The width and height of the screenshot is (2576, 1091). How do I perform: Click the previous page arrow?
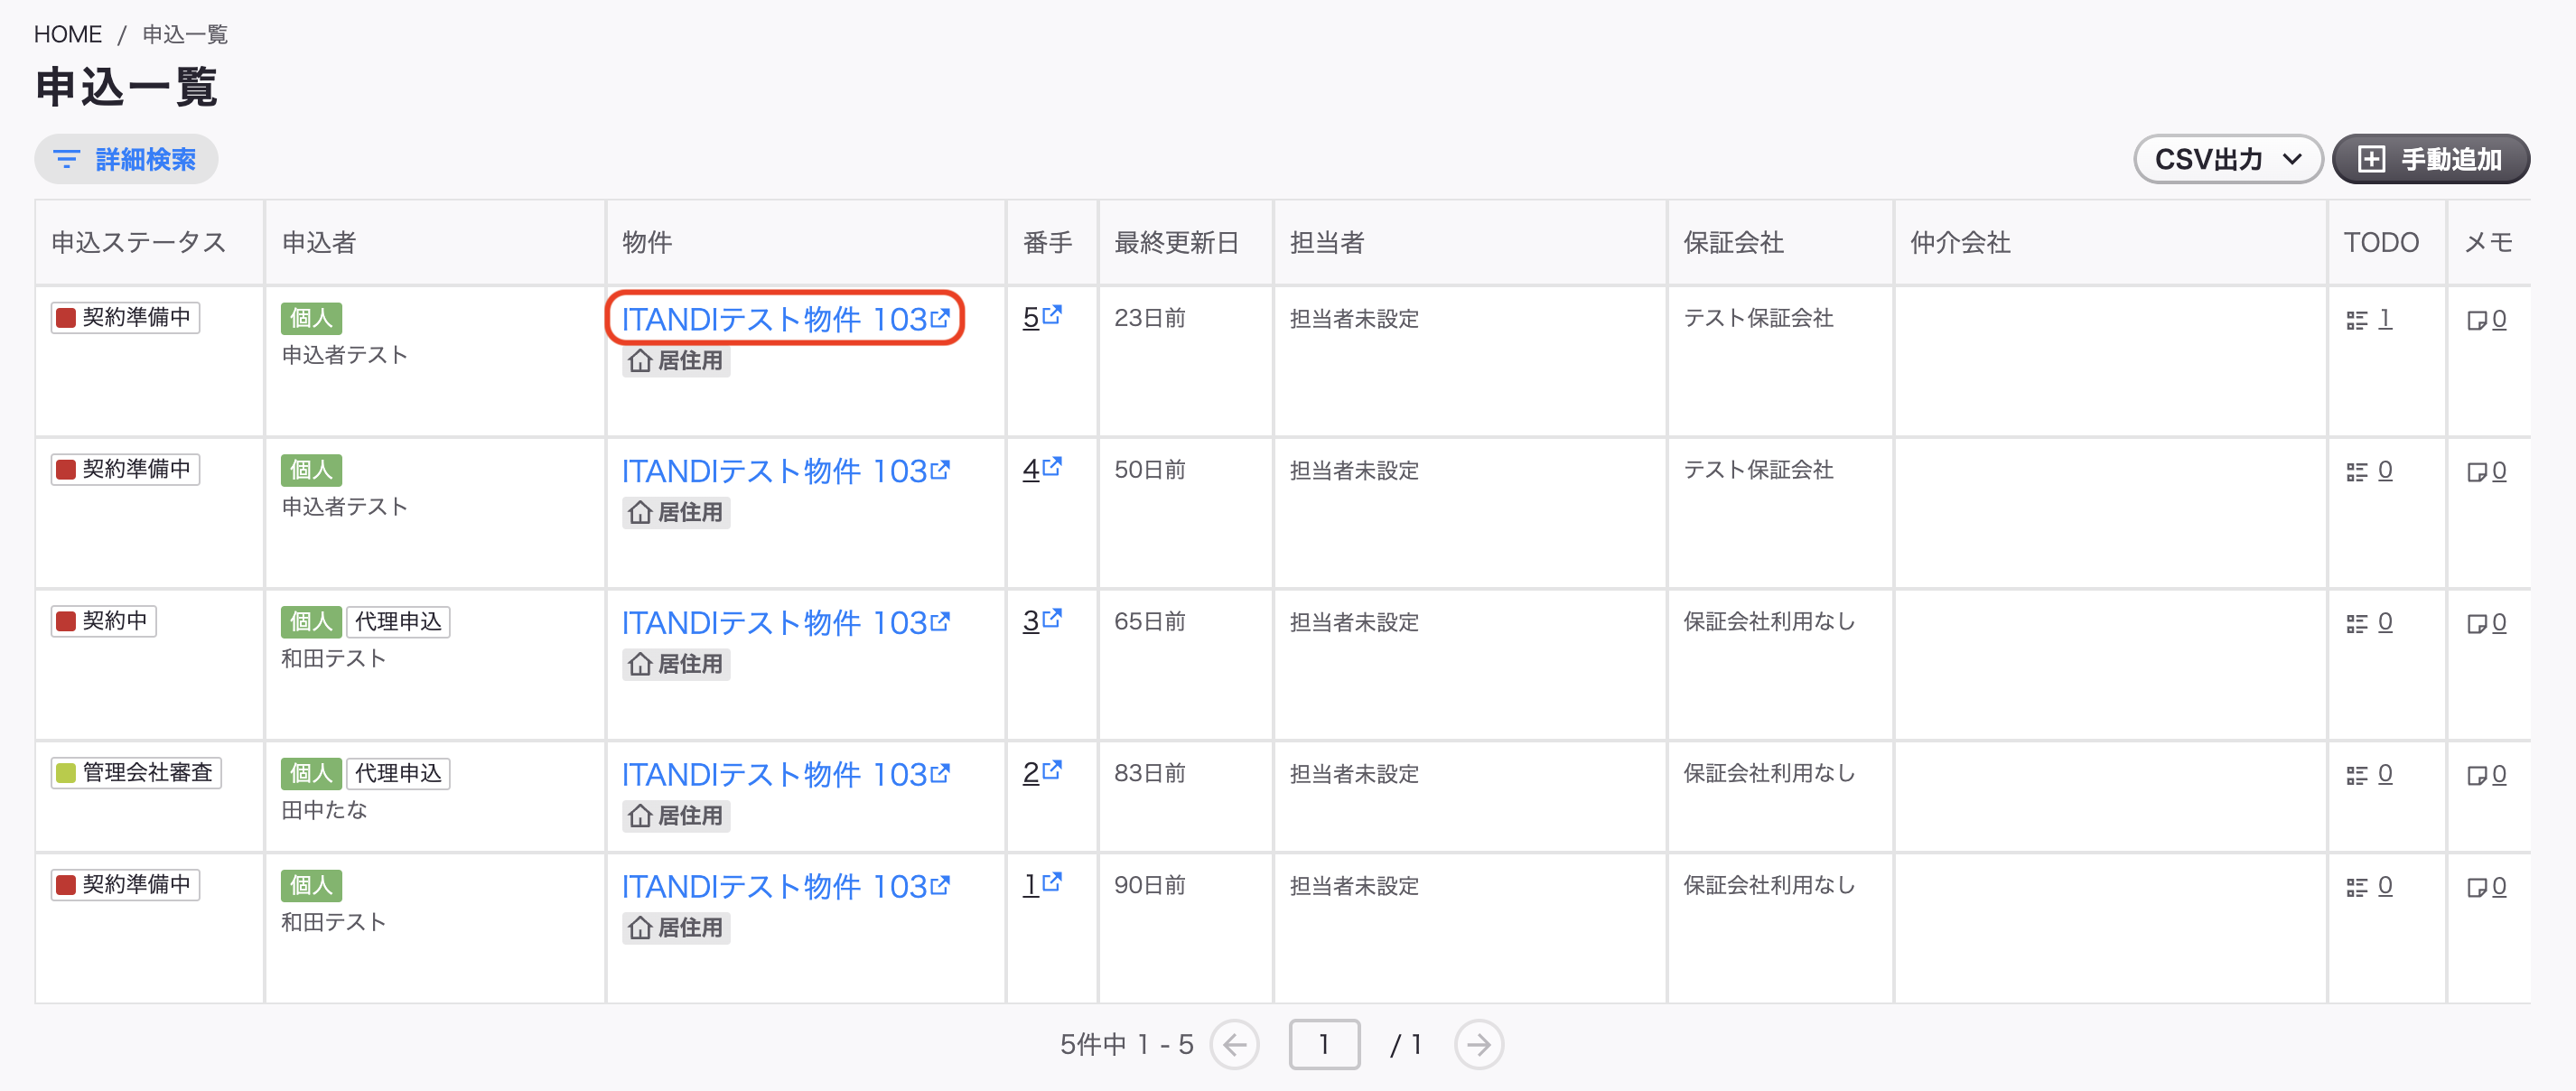[1235, 1045]
